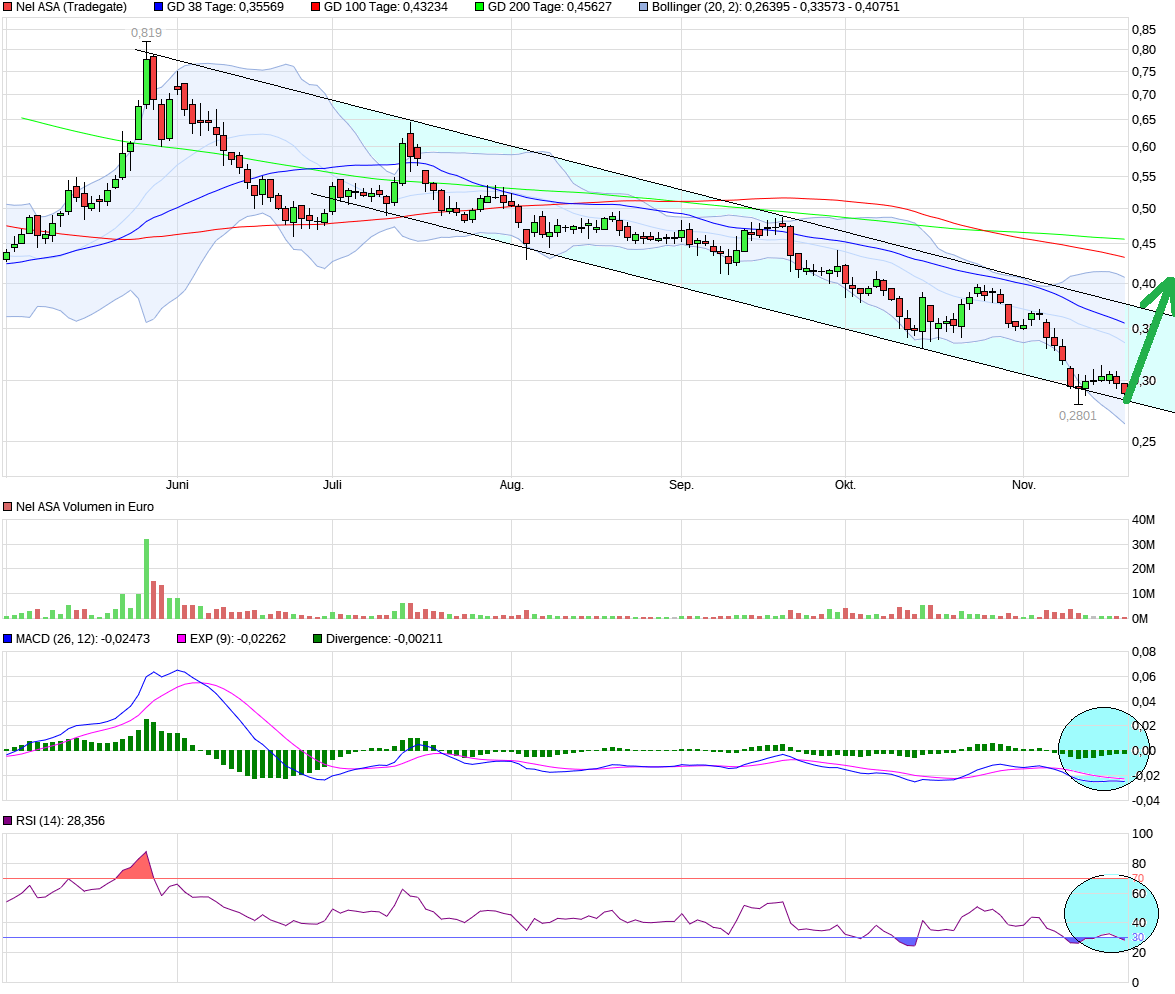
Task: Click the 'Nel ASA Volumen in Euro' label
Action: point(85,507)
